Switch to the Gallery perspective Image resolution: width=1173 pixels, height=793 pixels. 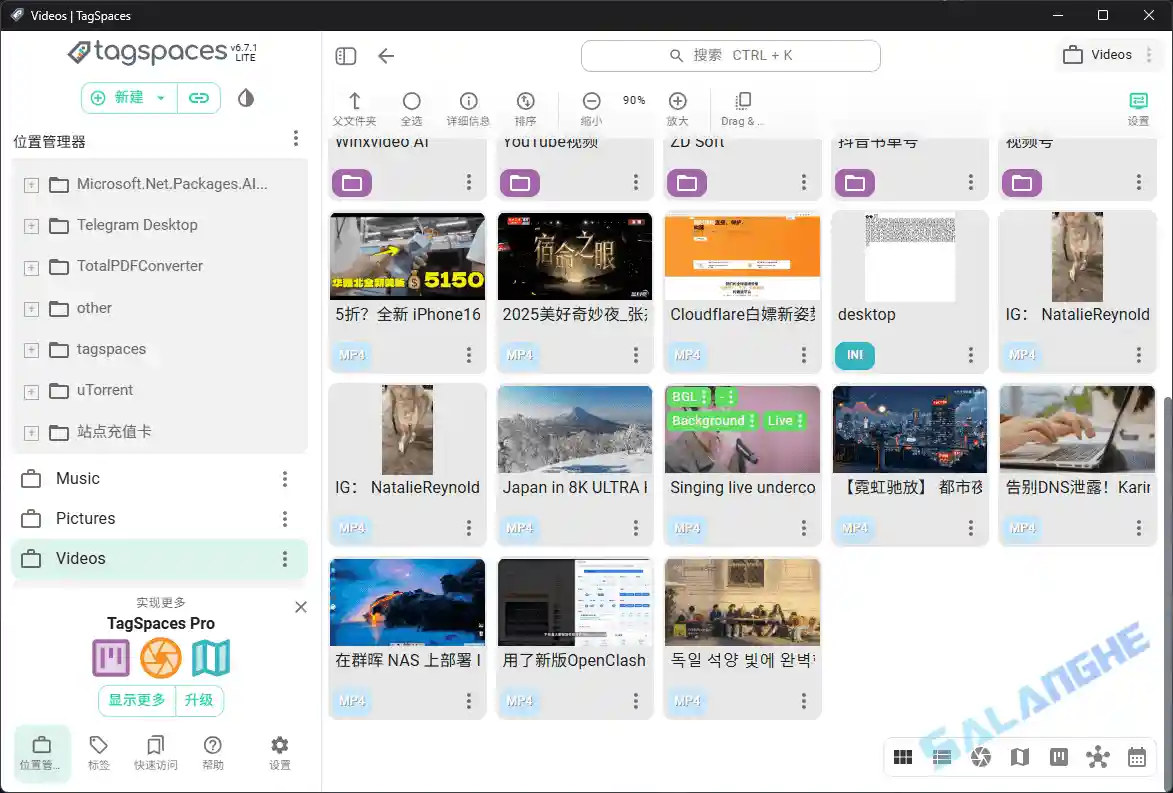click(980, 757)
